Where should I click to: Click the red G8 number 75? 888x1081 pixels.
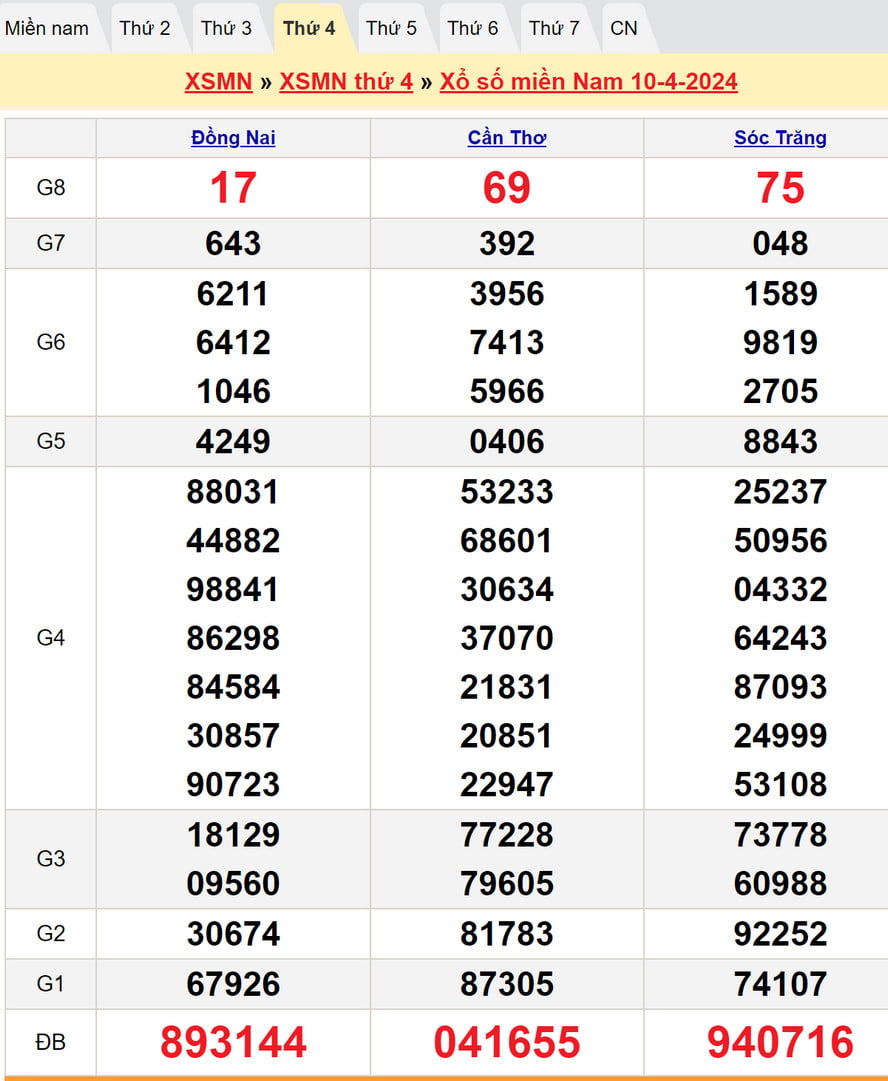click(780, 188)
